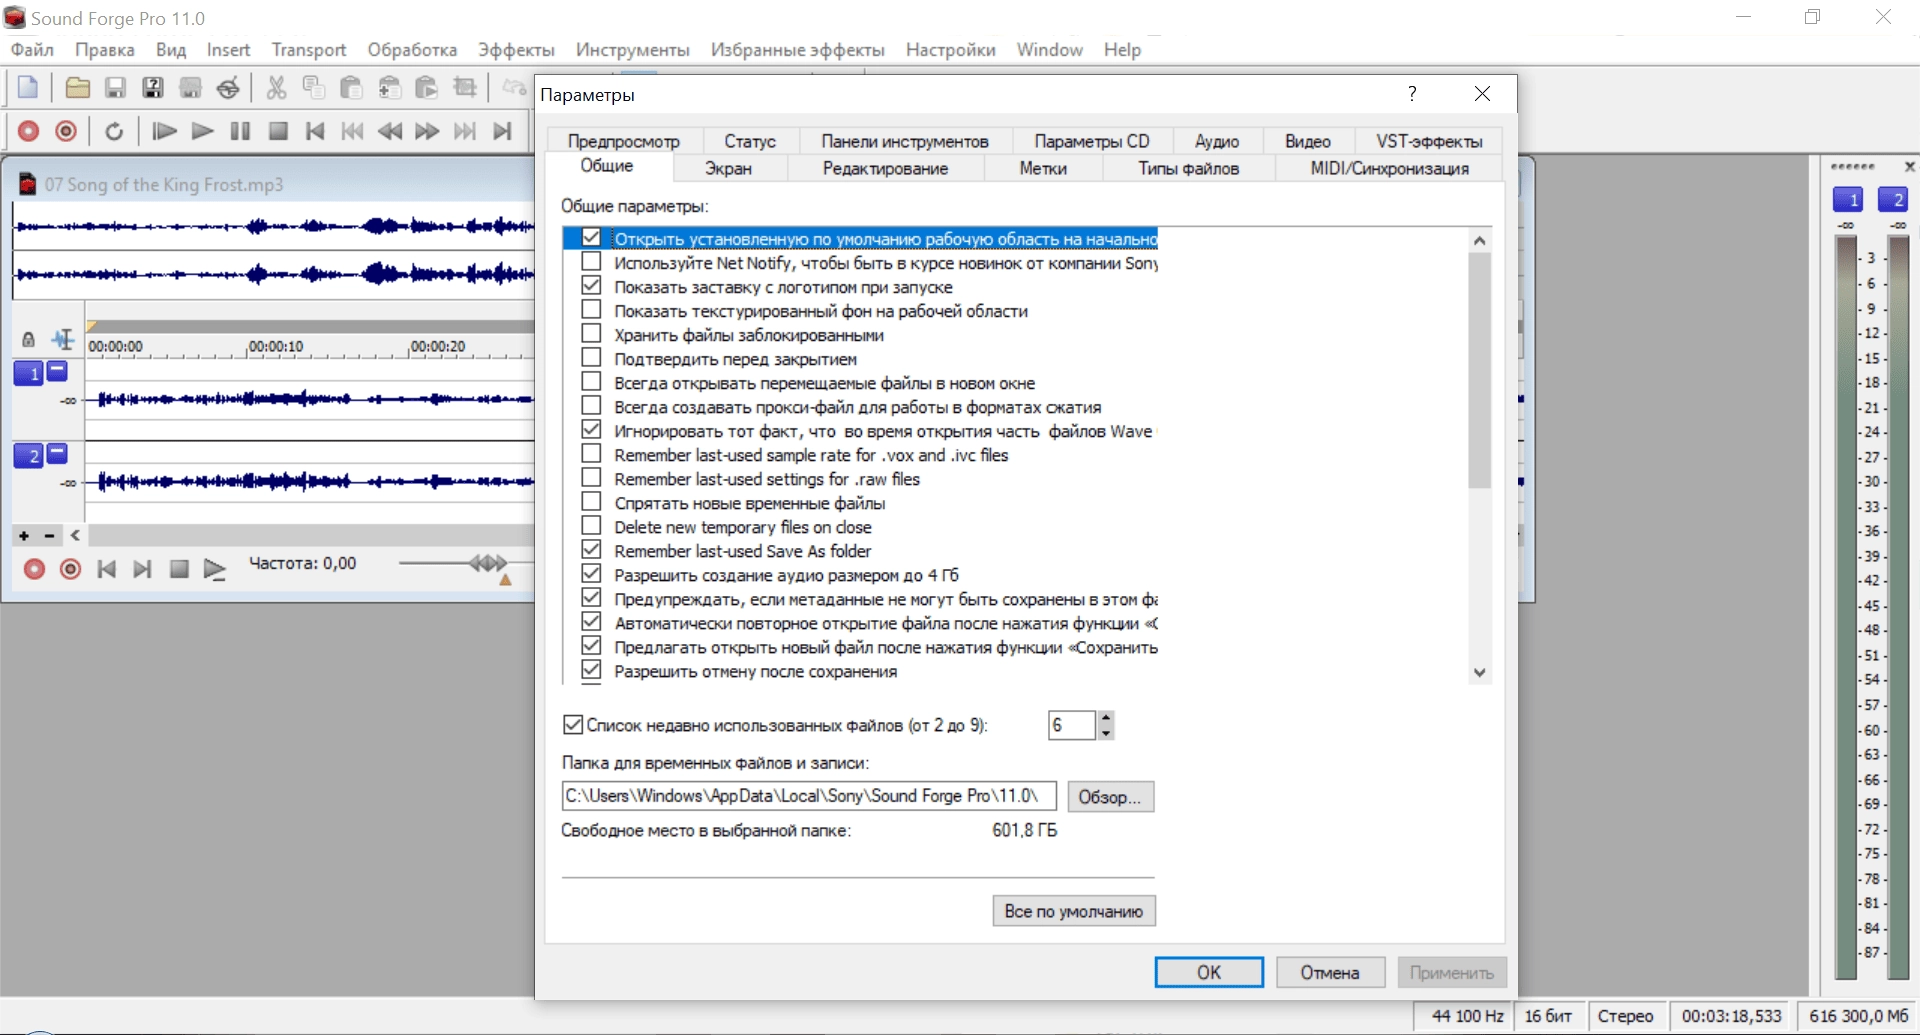1920x1035 pixels.
Task: Click Go to Start in main transport bar
Action: click(315, 131)
